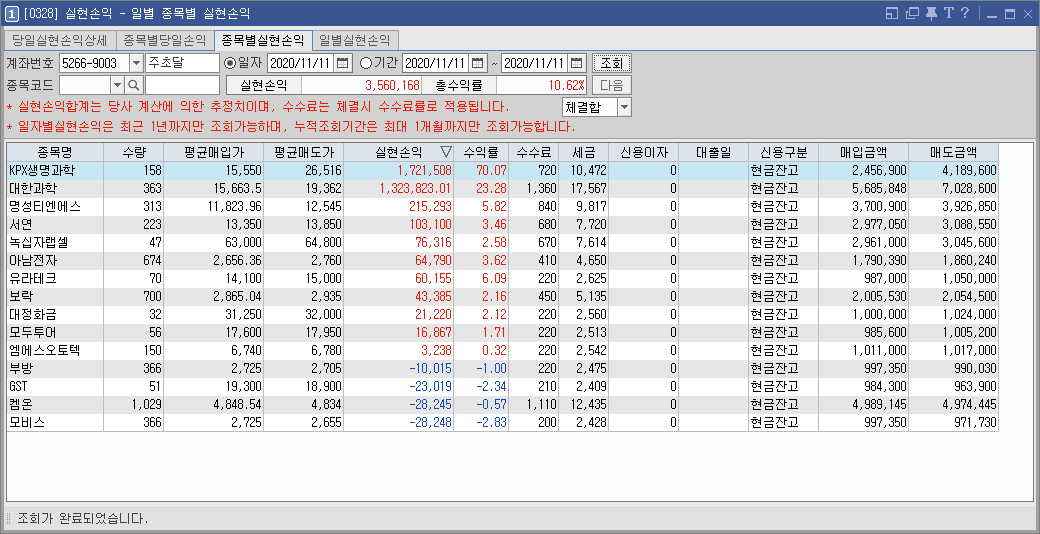
Task: Click the 다음 next button
Action: click(612, 85)
